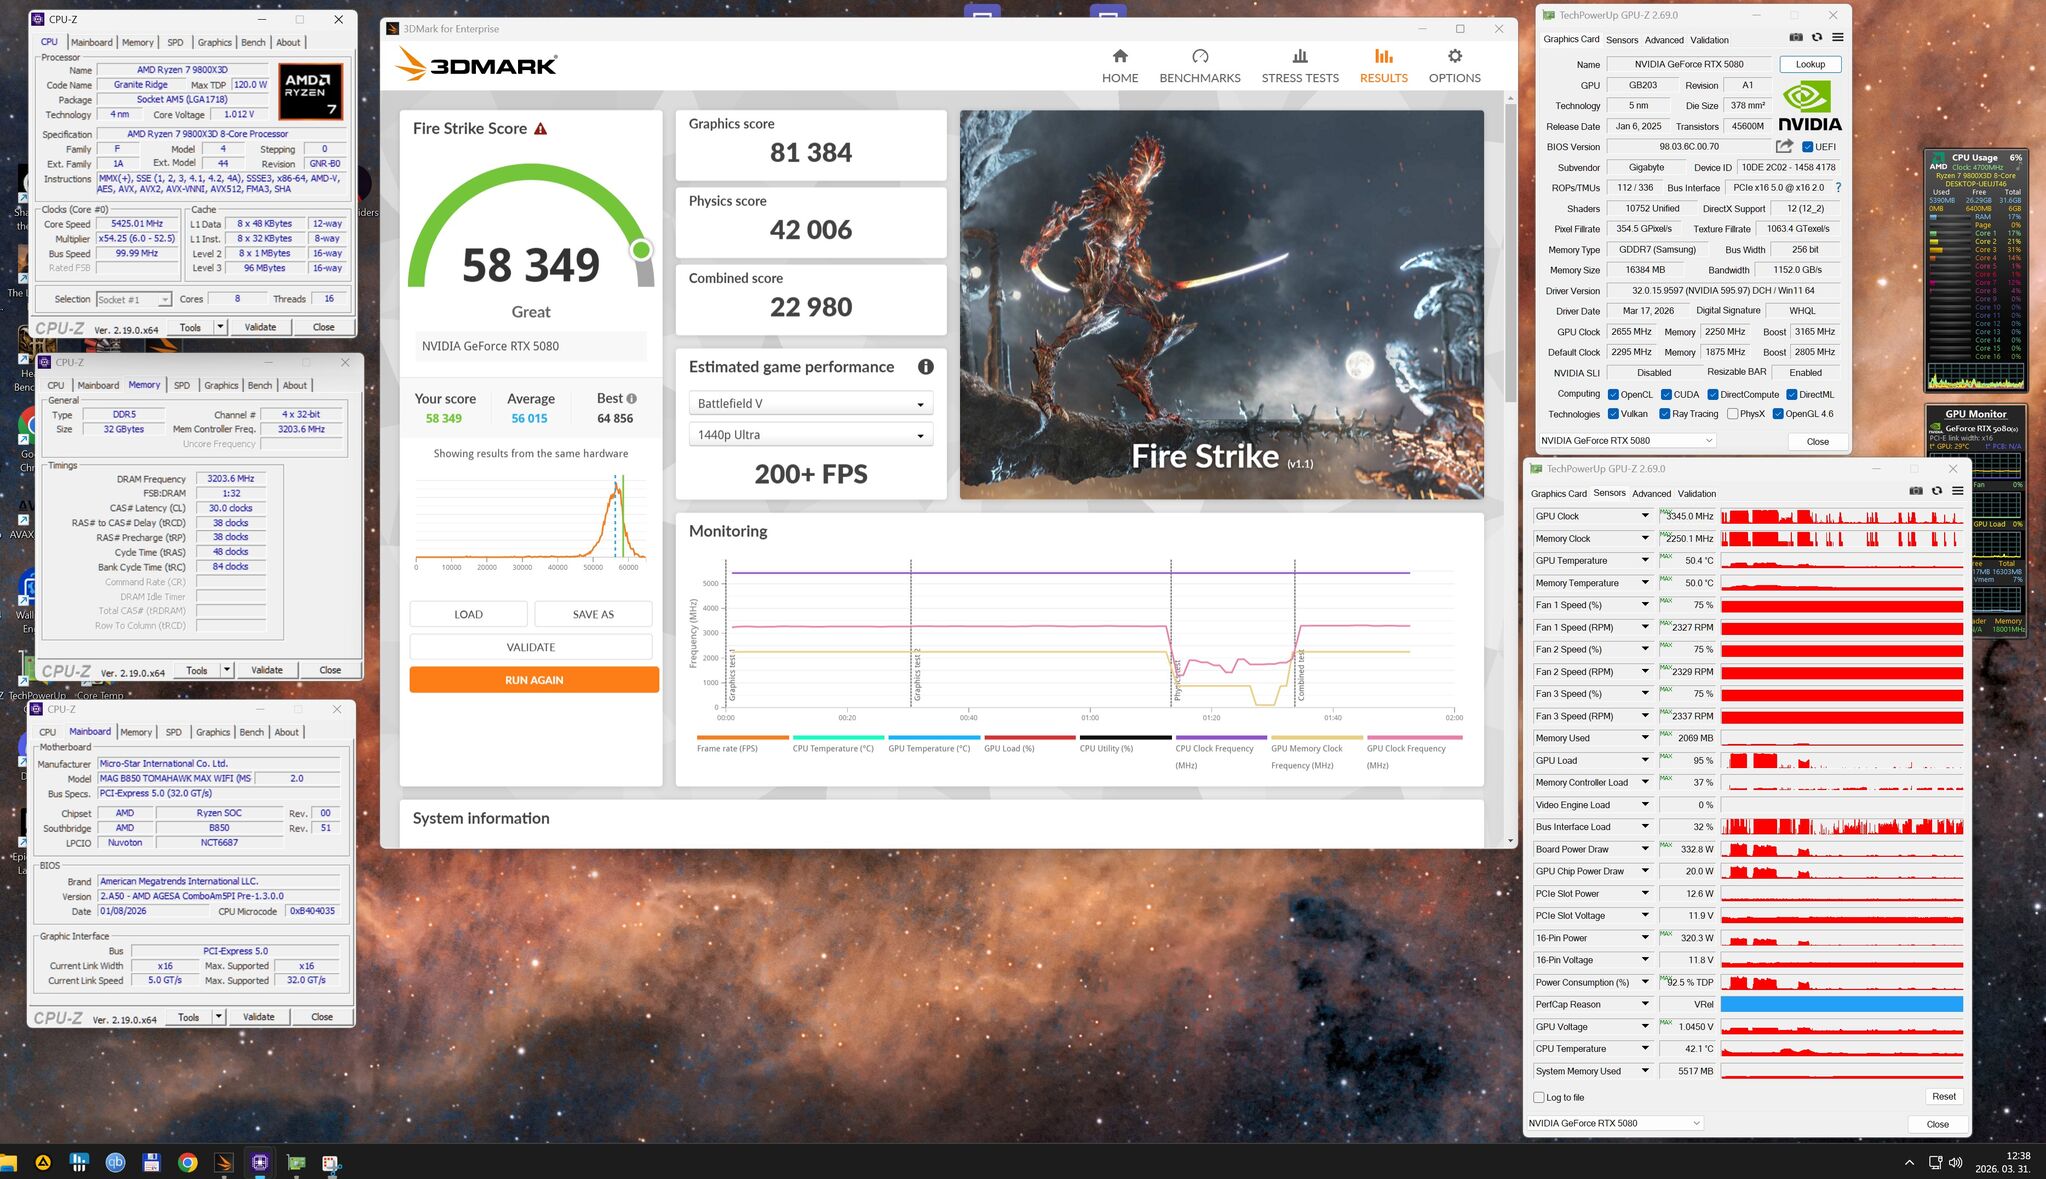The height and width of the screenshot is (1179, 2046).
Task: Enable the Log to file checkbox
Action: [x=1539, y=1097]
